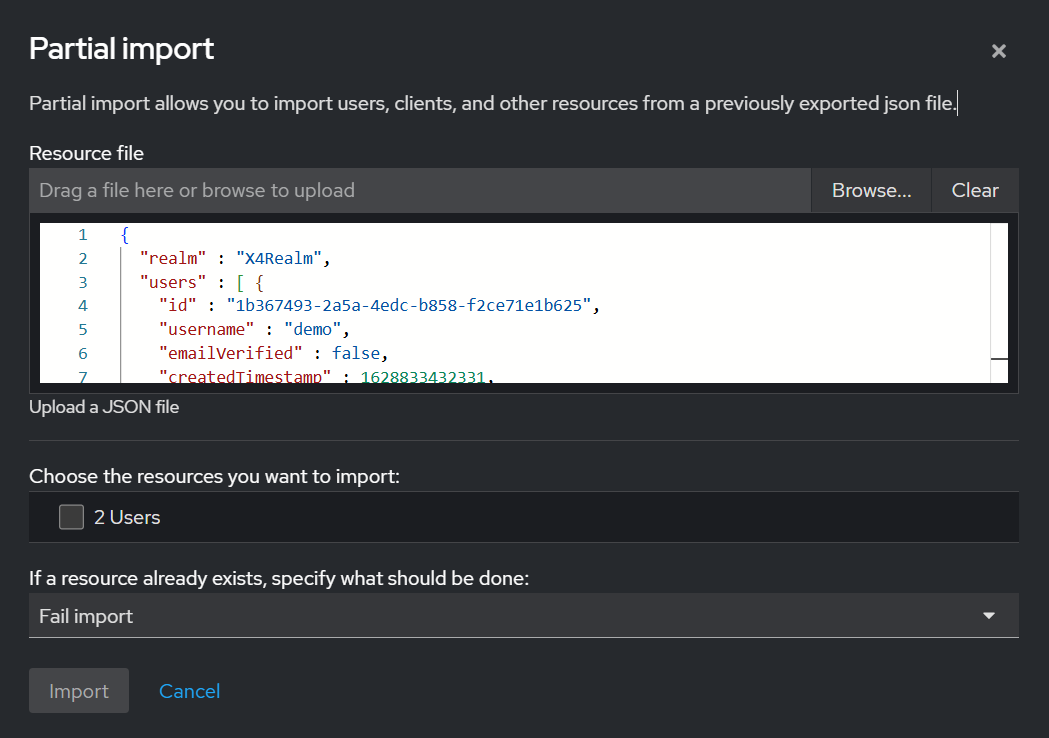Image resolution: width=1049 pixels, height=738 pixels.
Task: Clear the uploaded resource file
Action: pos(974,190)
